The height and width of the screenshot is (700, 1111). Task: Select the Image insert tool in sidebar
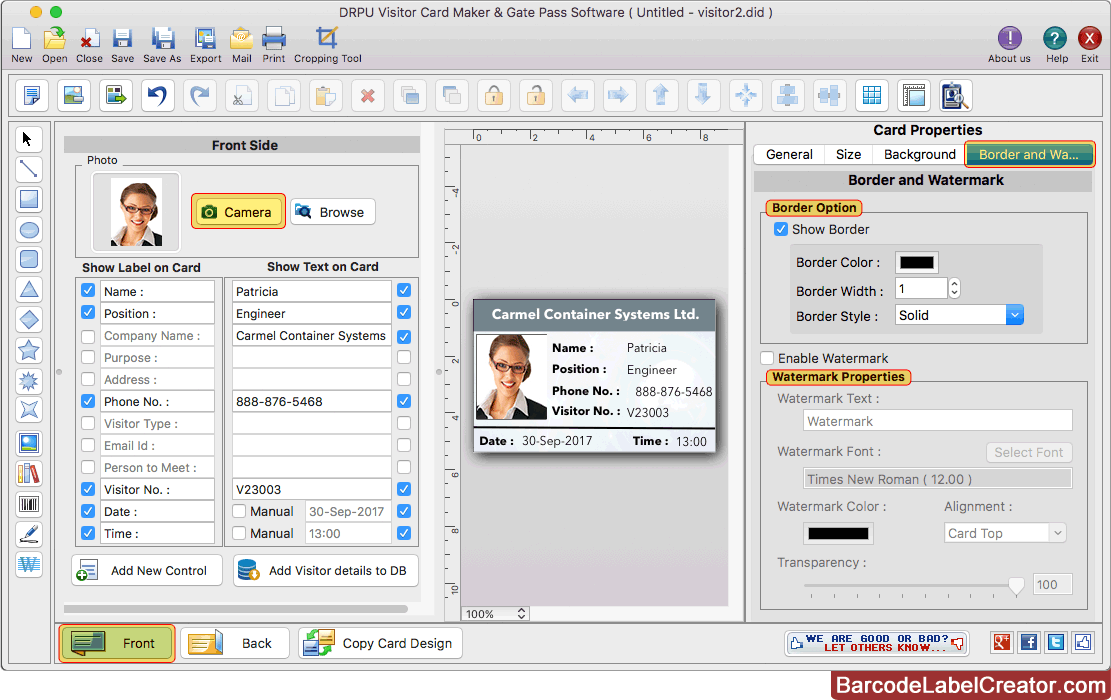click(x=28, y=444)
